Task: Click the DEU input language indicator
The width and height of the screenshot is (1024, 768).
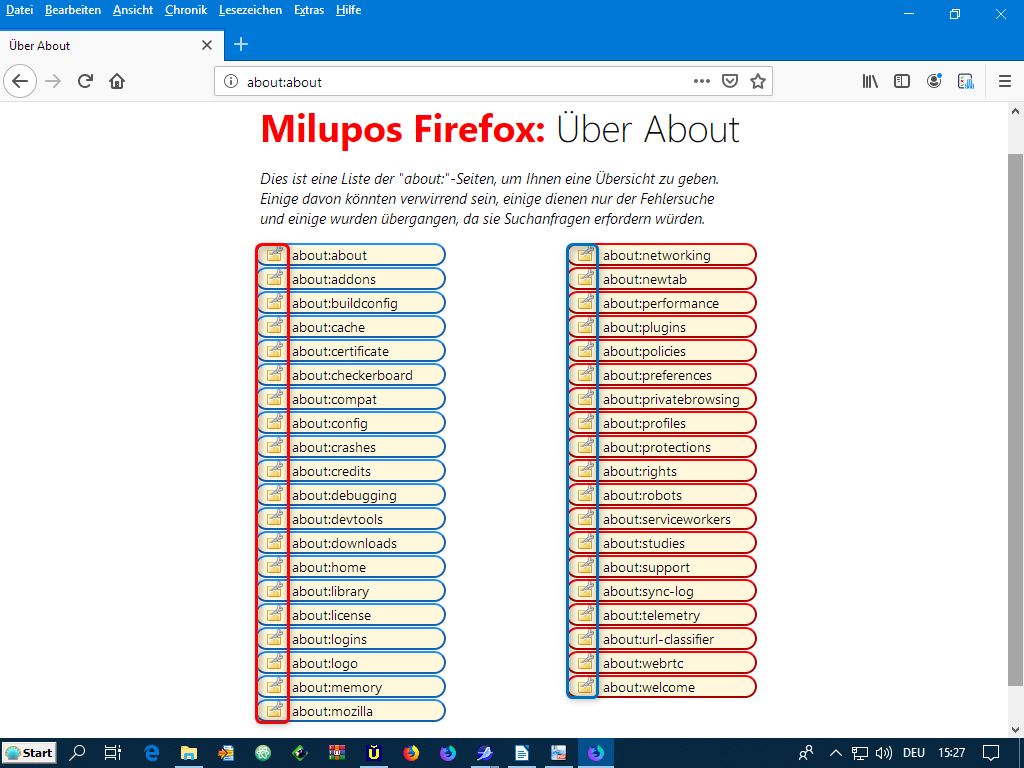Action: coord(914,753)
